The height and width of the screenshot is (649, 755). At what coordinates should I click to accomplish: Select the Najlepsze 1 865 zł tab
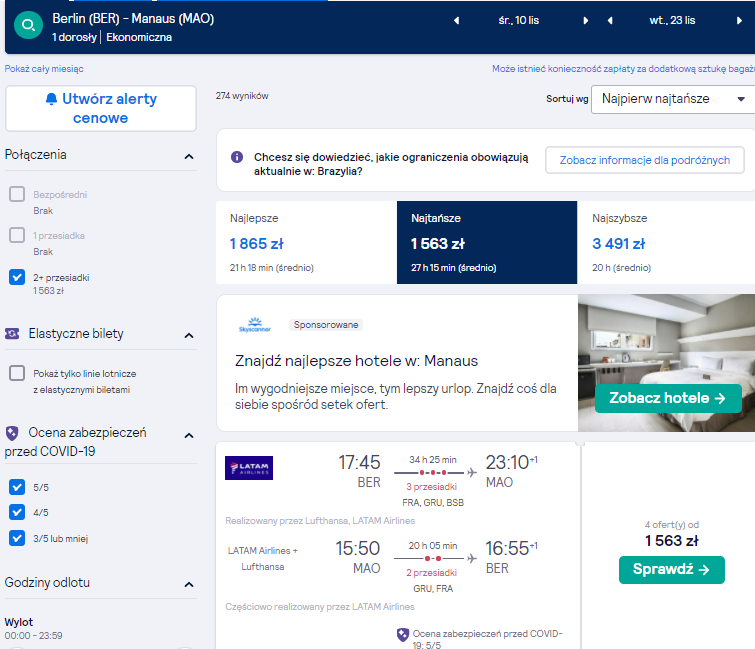click(306, 242)
